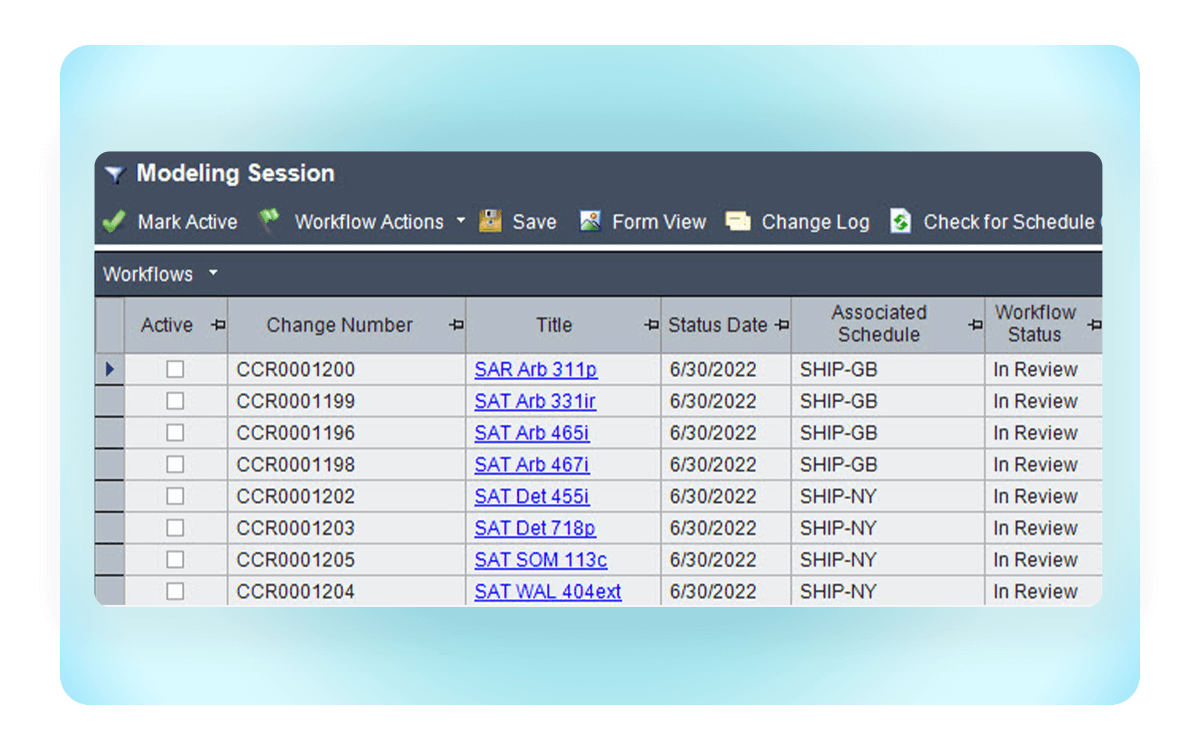Viewport: 1200px width, 750px height.
Task: Open the SAT WAL 404ext link
Action: coord(547,591)
